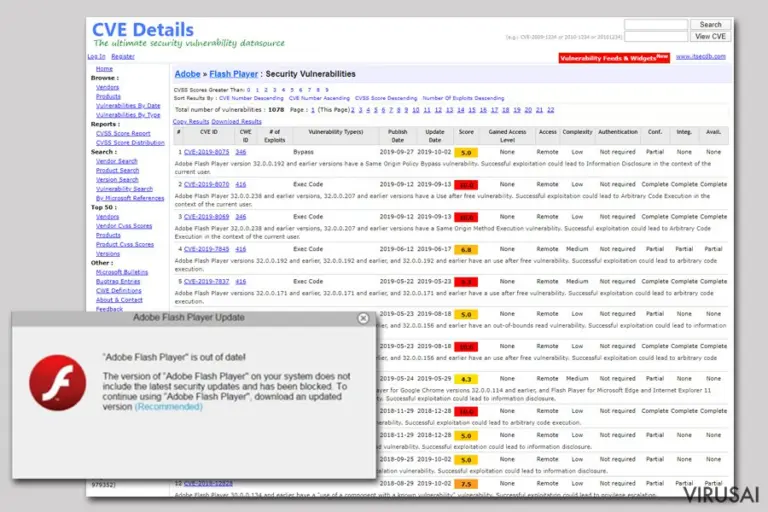Screen dimensions: 768x512
Task: Open Vulnerability Search in sidebar
Action: tap(124, 189)
